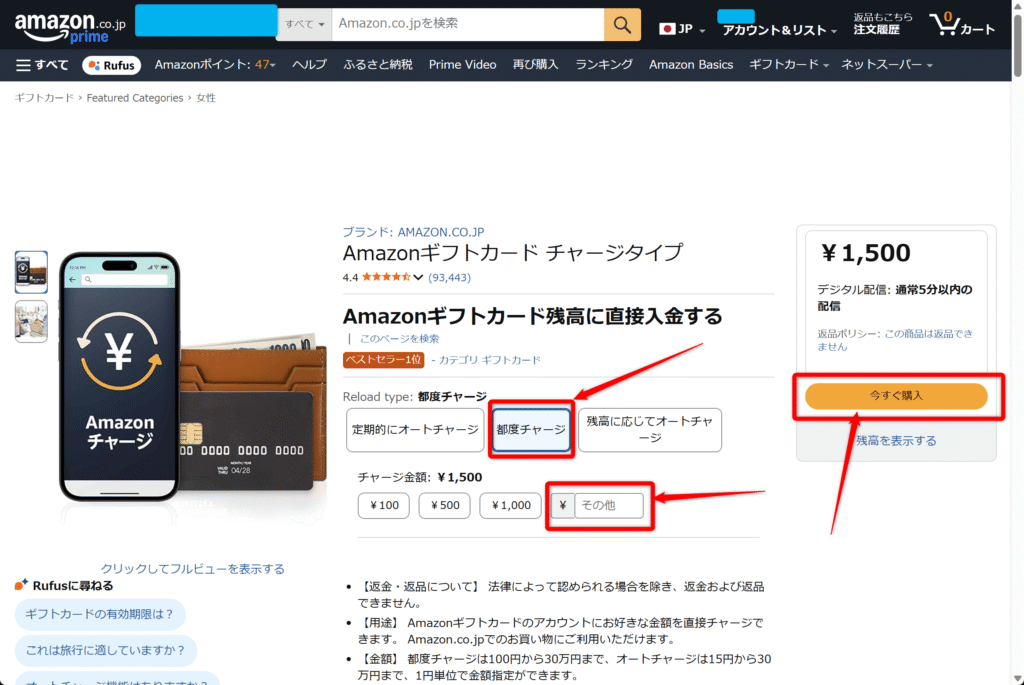
Task: Open 返品もこちら 注文履歴
Action: pyautogui.click(x=882, y=24)
